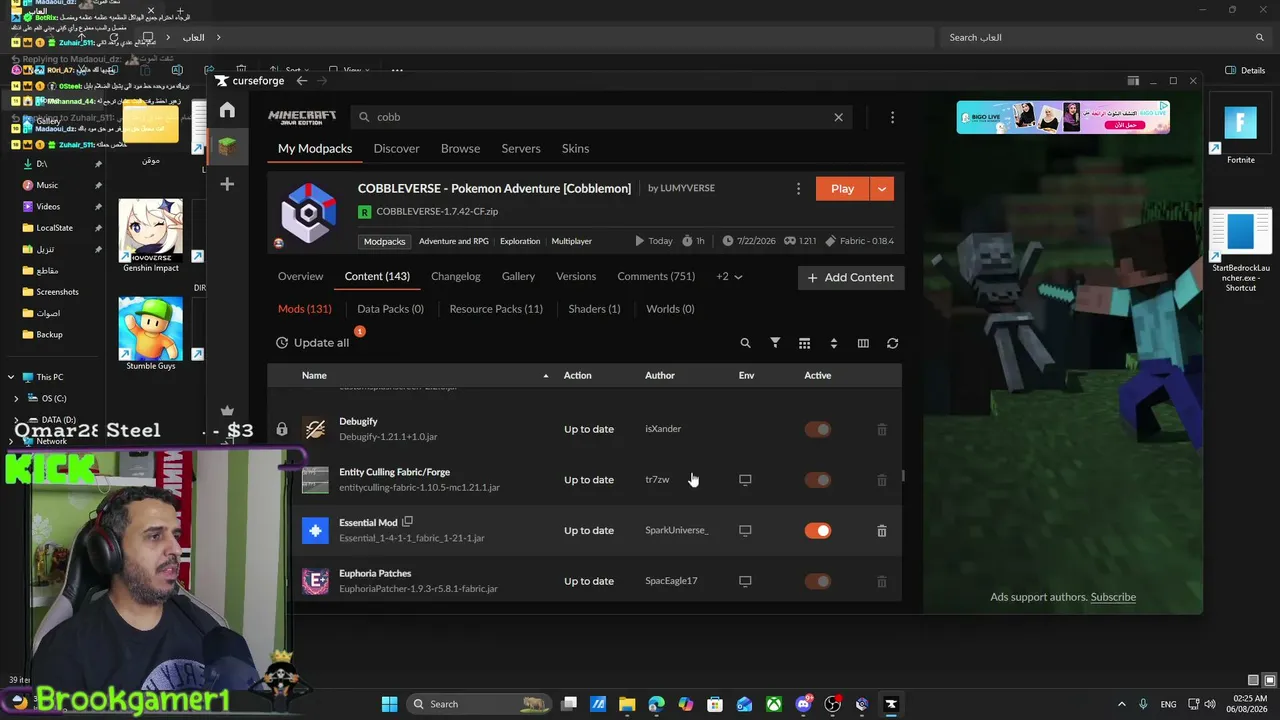Switch to the Versions tab
Screen dimensions: 1280x720
[576, 277]
